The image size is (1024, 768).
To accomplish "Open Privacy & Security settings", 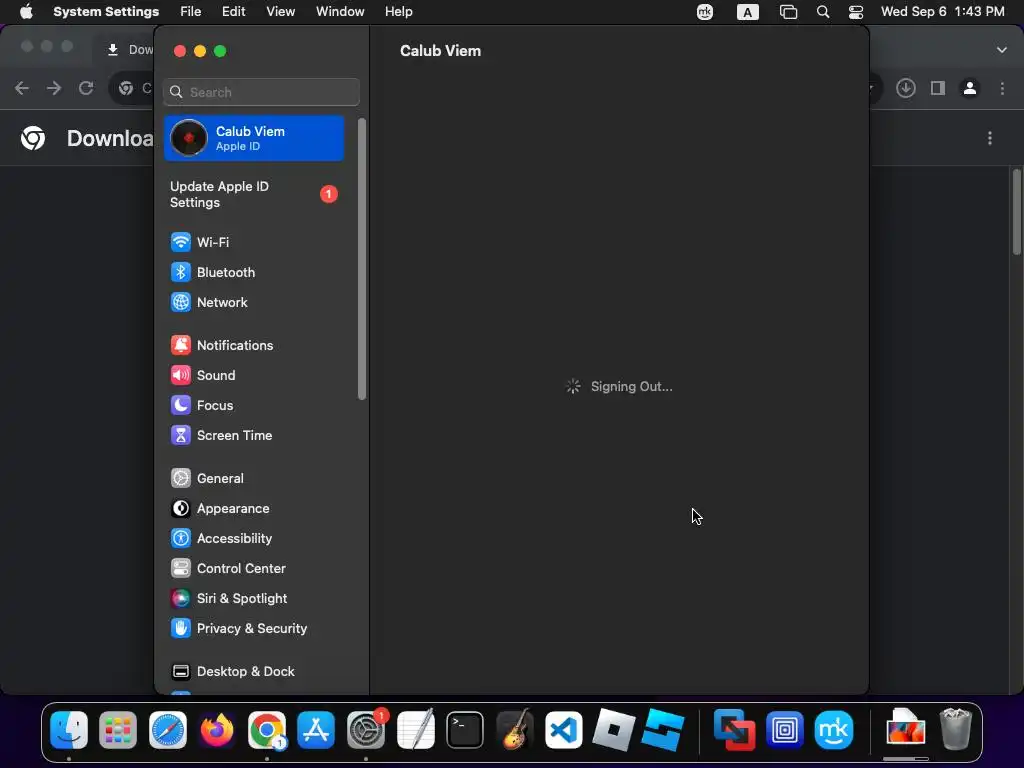I will coord(253,629).
